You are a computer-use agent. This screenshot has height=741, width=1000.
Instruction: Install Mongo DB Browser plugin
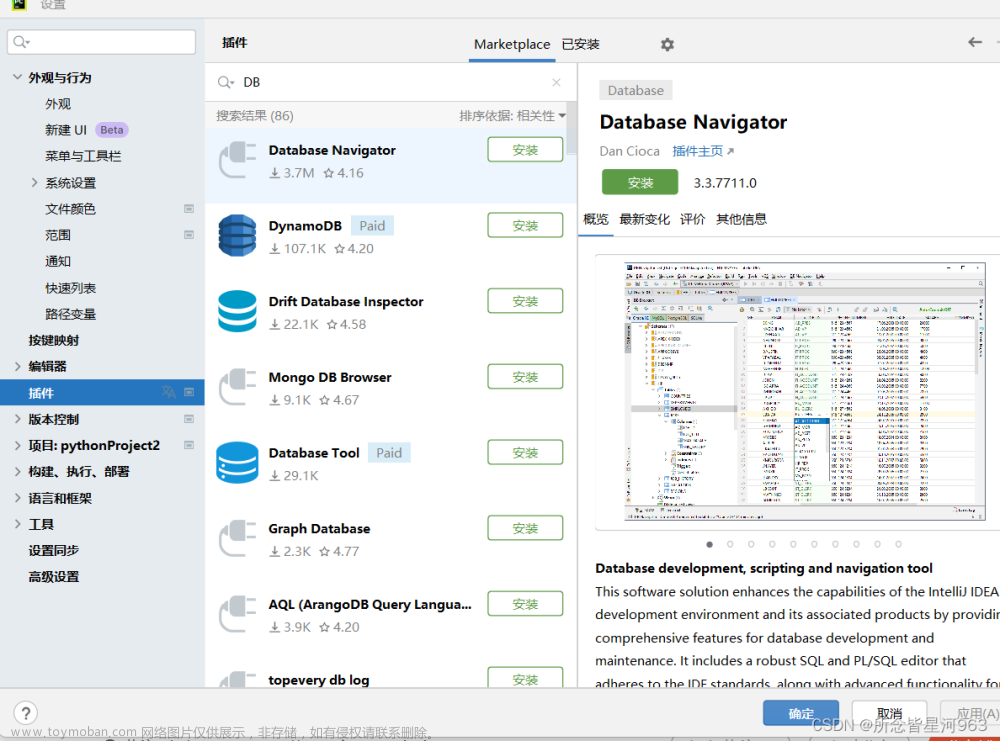pos(525,377)
